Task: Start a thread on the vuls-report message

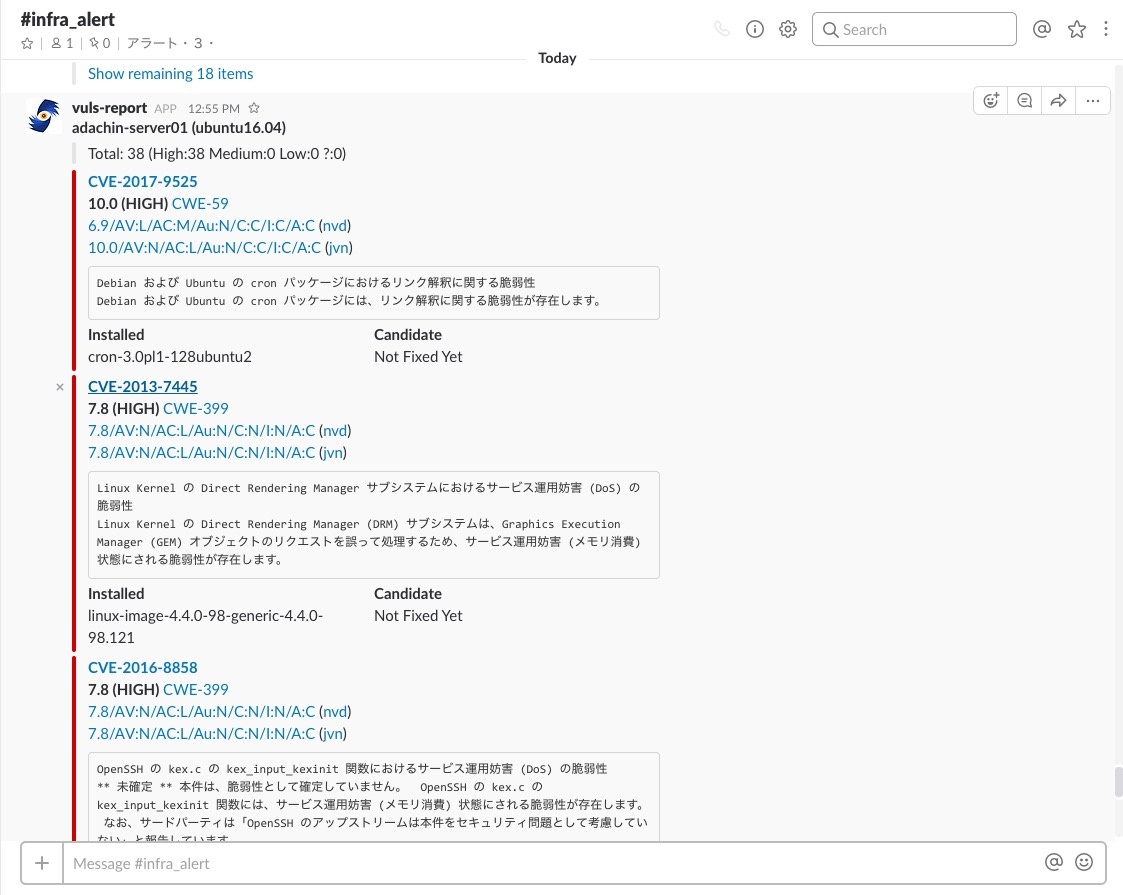Action: (1024, 100)
